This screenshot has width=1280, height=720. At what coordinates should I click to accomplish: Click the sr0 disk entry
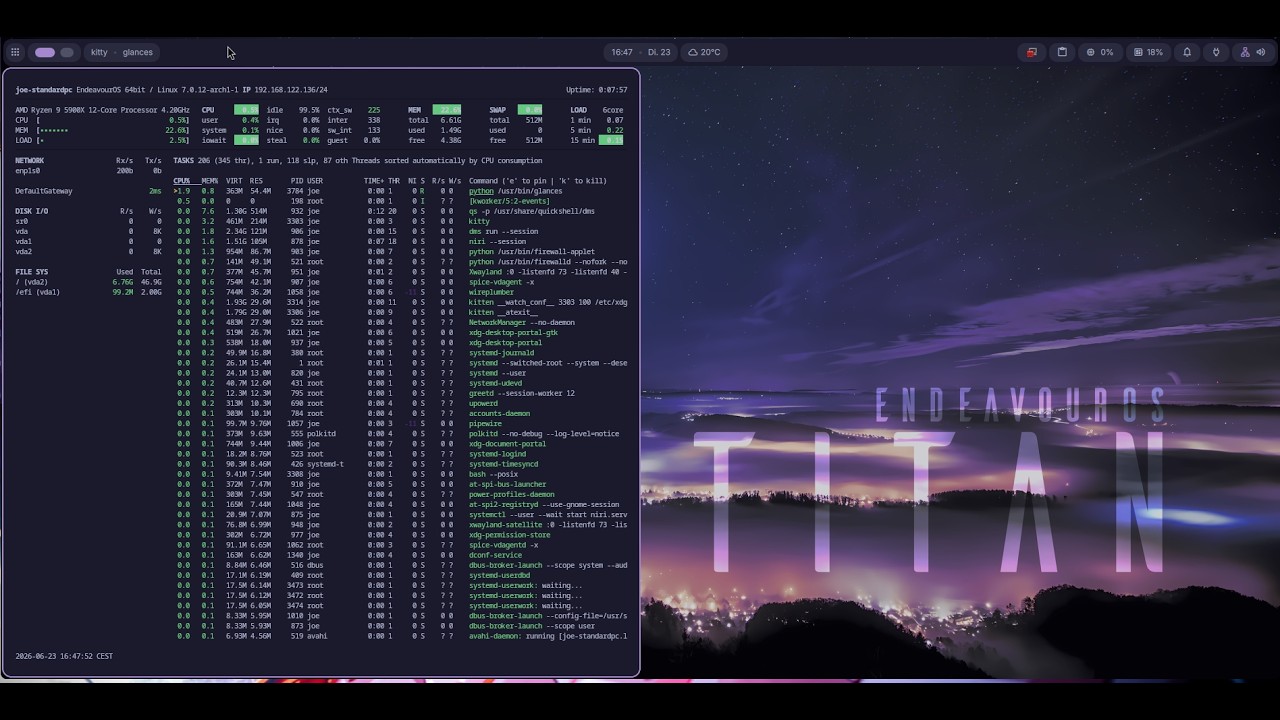click(22, 221)
